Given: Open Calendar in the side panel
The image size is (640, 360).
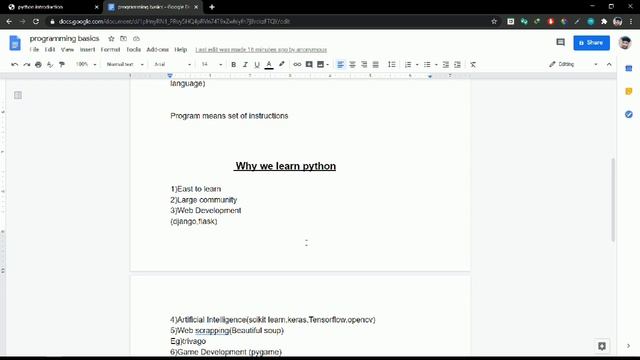Looking at the screenshot, I should click(x=629, y=69).
